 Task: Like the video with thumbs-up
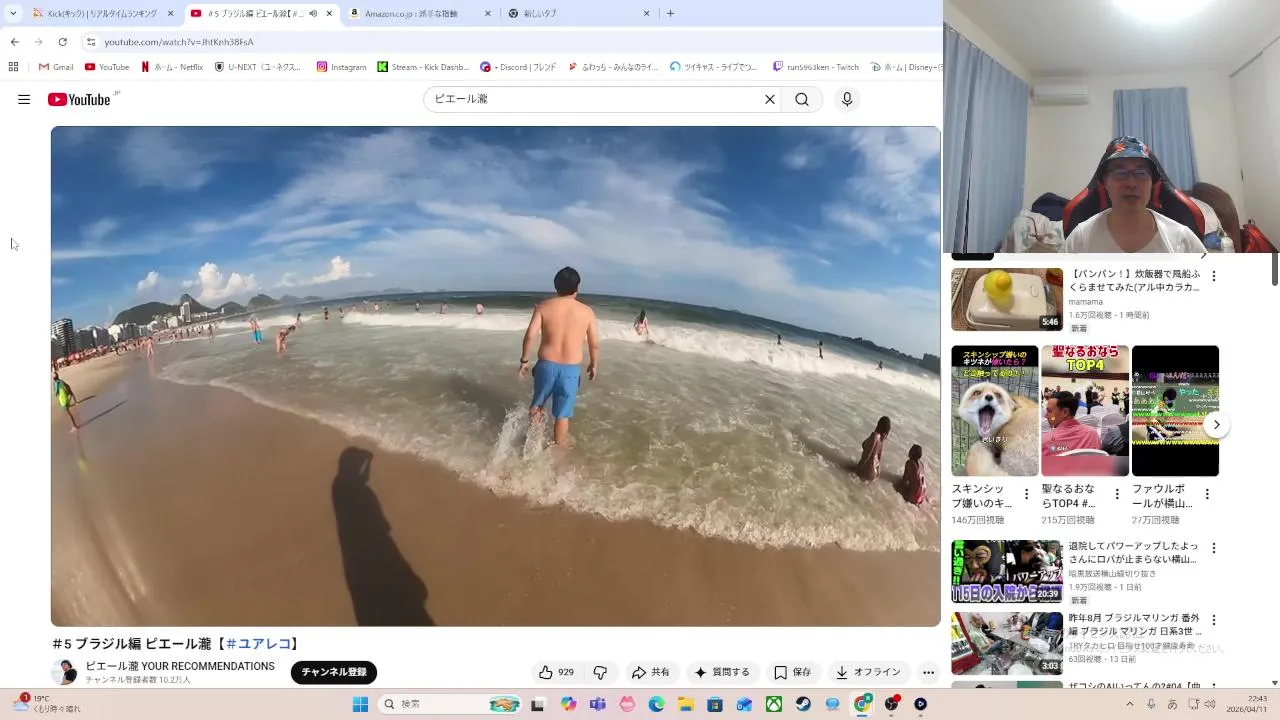pos(557,672)
